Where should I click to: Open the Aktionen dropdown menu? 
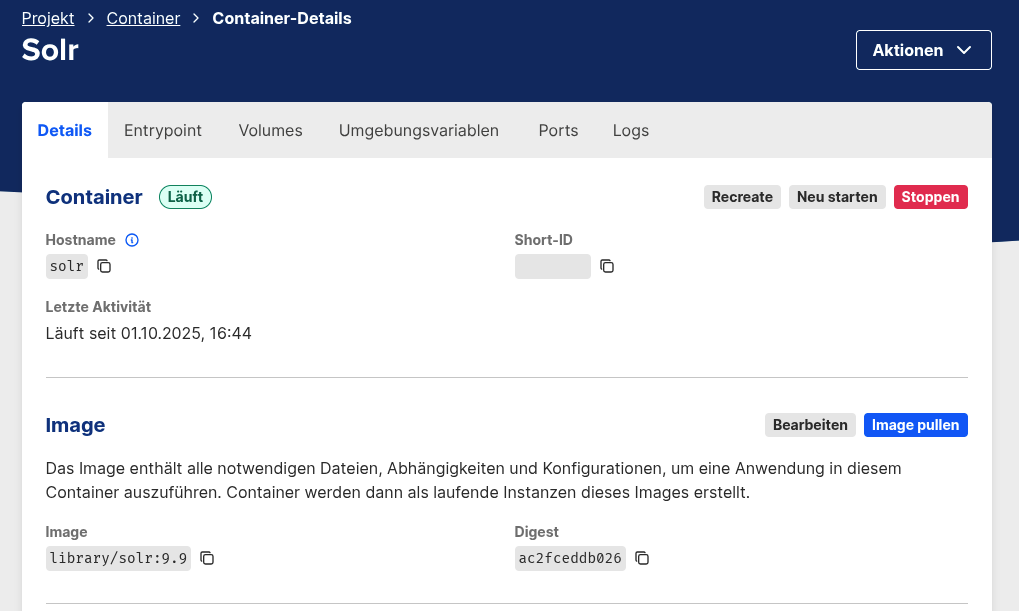coord(923,50)
